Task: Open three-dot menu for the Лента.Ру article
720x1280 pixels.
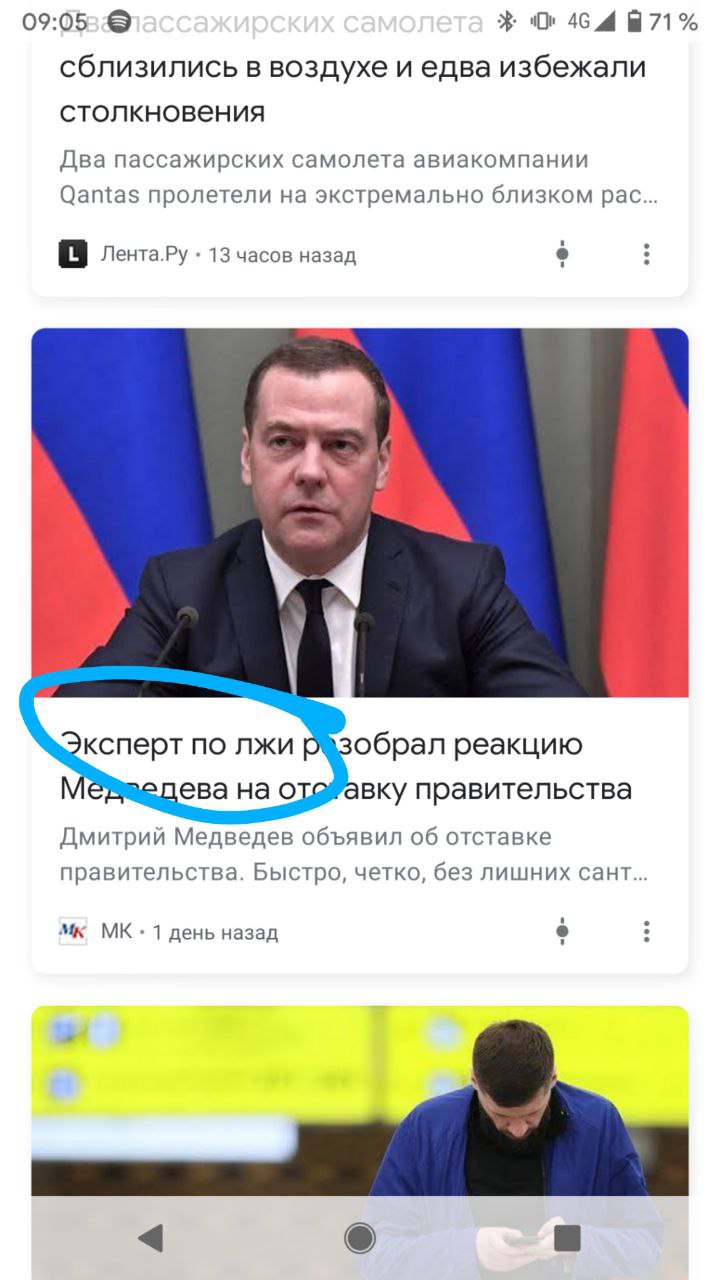Action: tap(646, 254)
